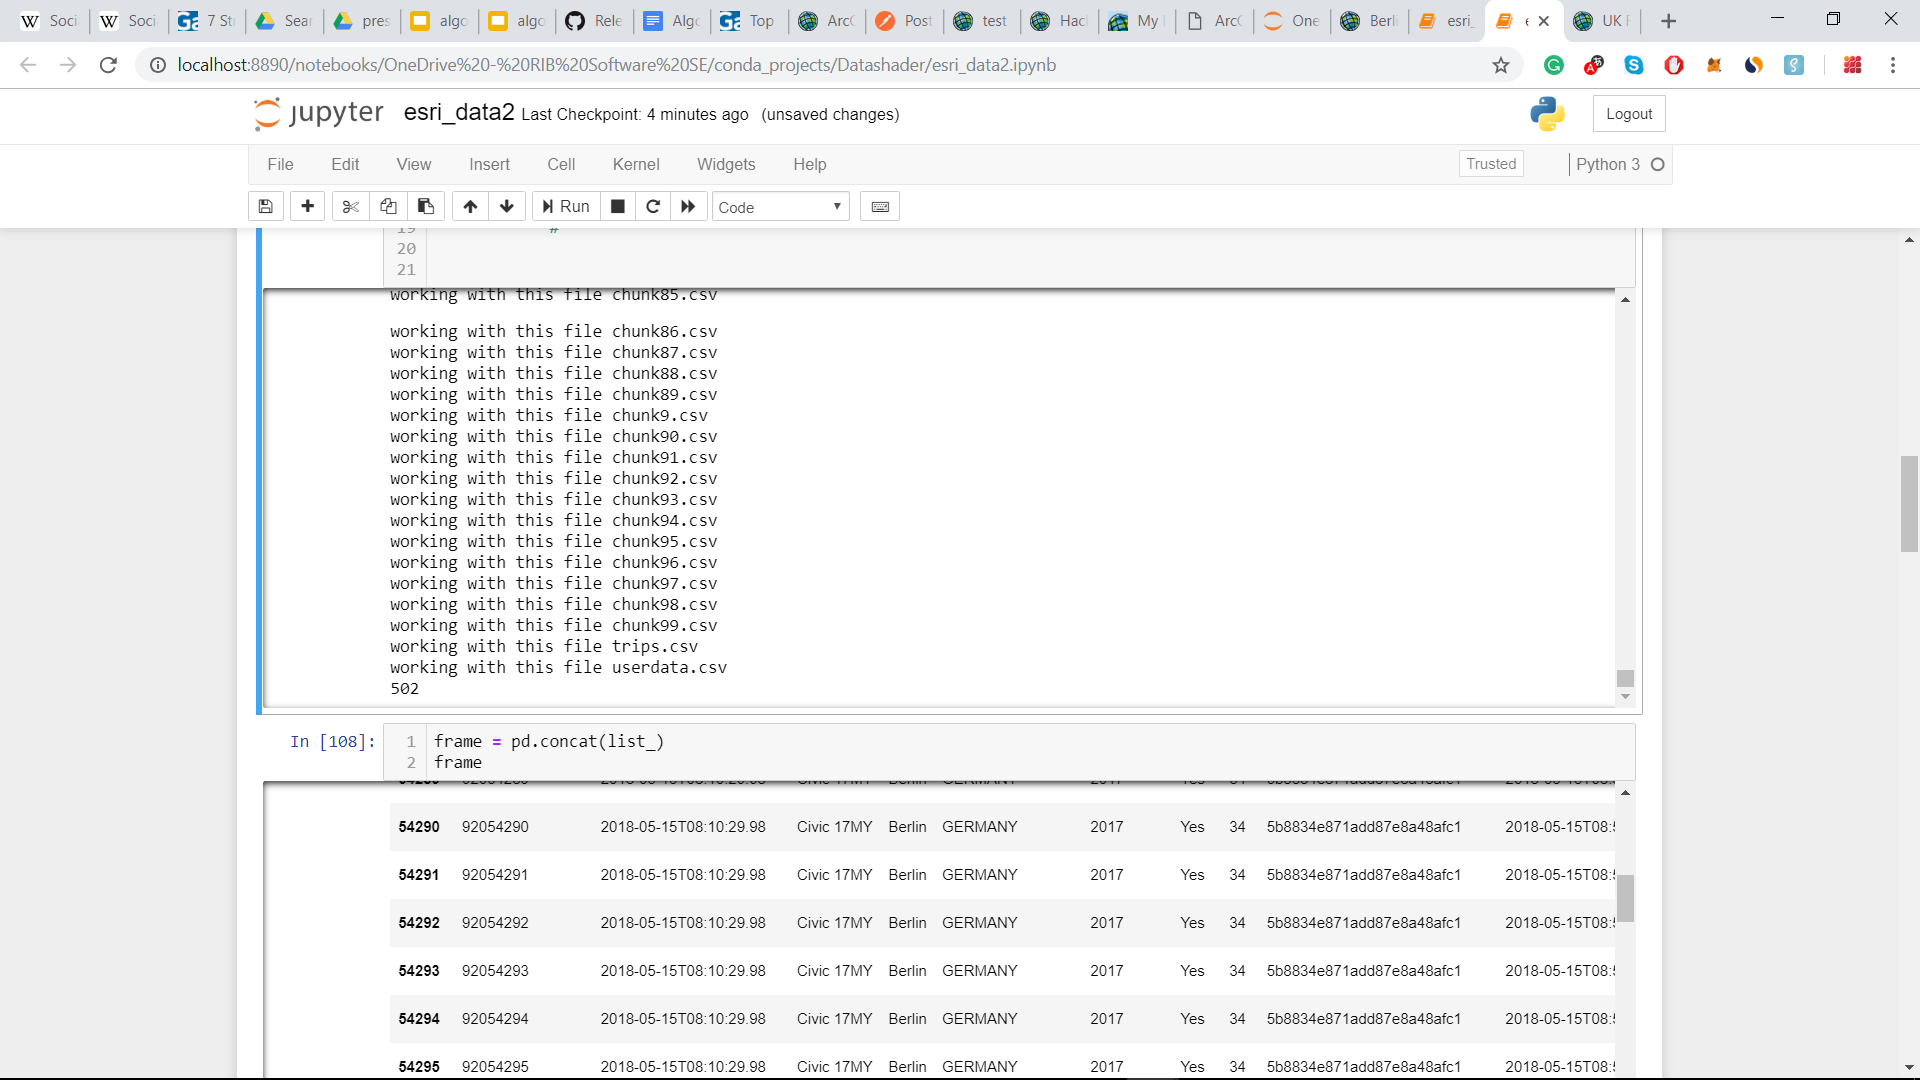Screen dimensions: 1920x1080
Task: Restart the kernel with circular arrow icon
Action: click(x=653, y=207)
